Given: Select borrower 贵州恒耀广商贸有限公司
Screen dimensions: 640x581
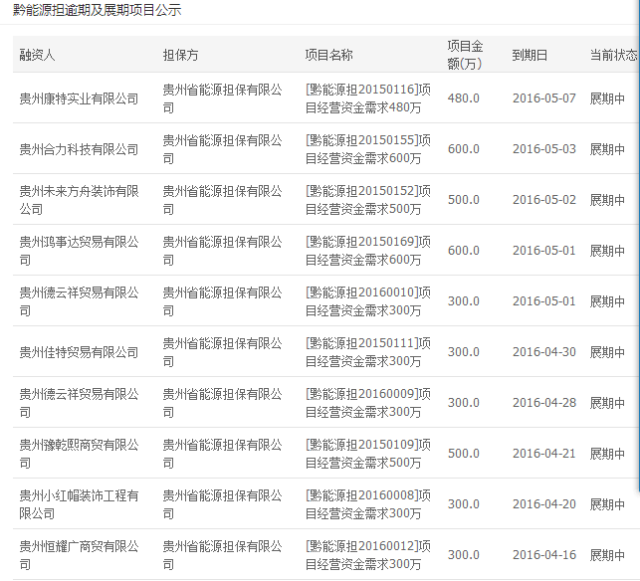Looking at the screenshot, I should click(79, 555).
